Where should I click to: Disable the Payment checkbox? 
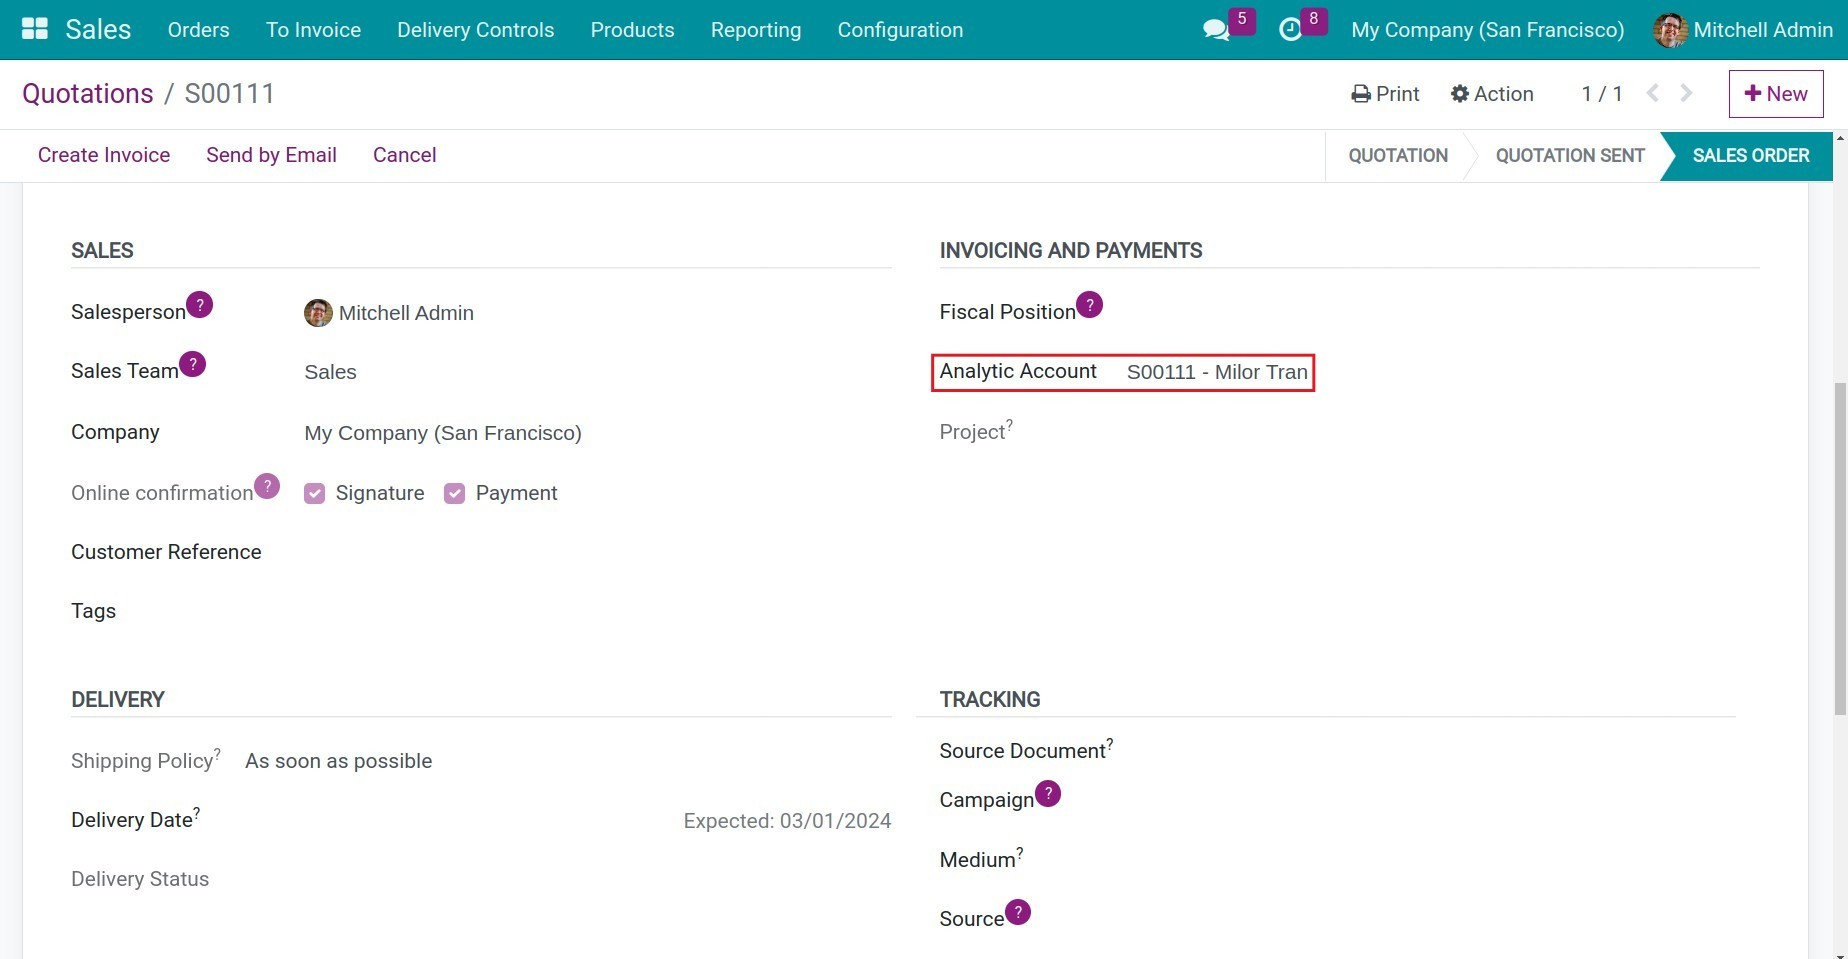point(454,493)
